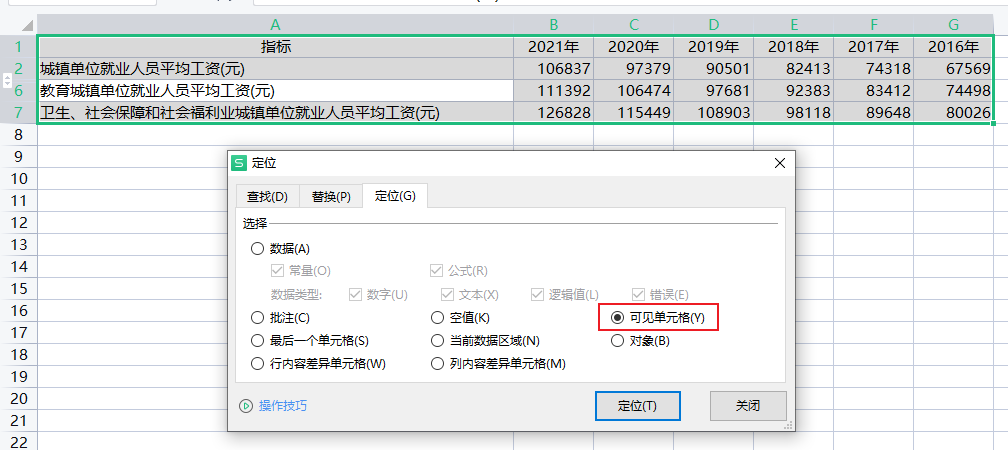
Task: Click the cell with value 74498
Action: click(x=953, y=91)
